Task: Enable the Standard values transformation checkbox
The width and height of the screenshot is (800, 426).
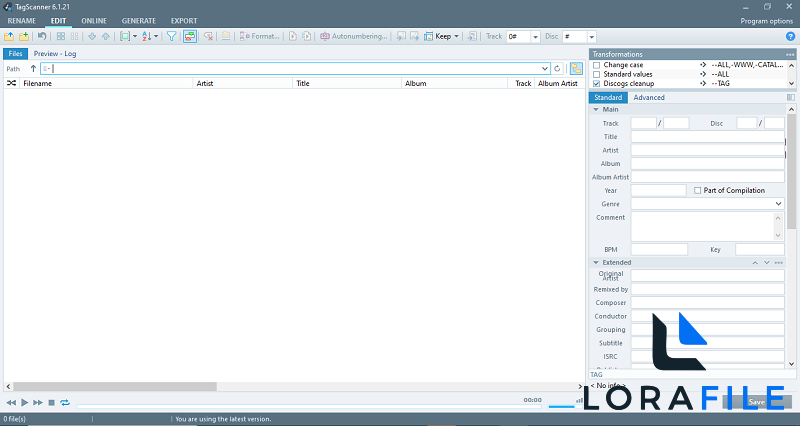Action: [x=596, y=74]
